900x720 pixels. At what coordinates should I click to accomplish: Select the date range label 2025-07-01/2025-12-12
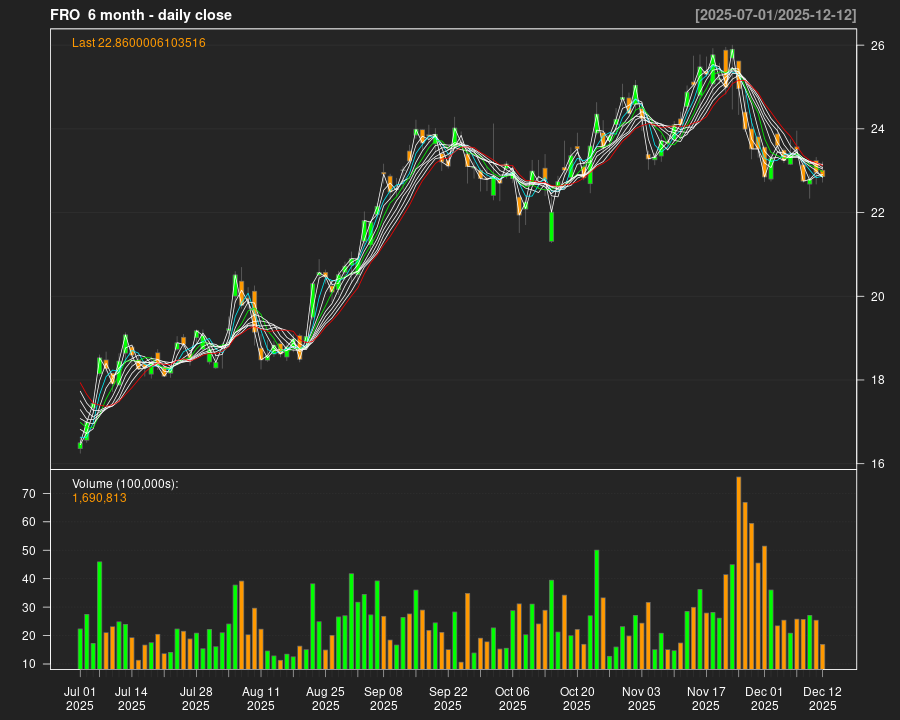point(775,15)
